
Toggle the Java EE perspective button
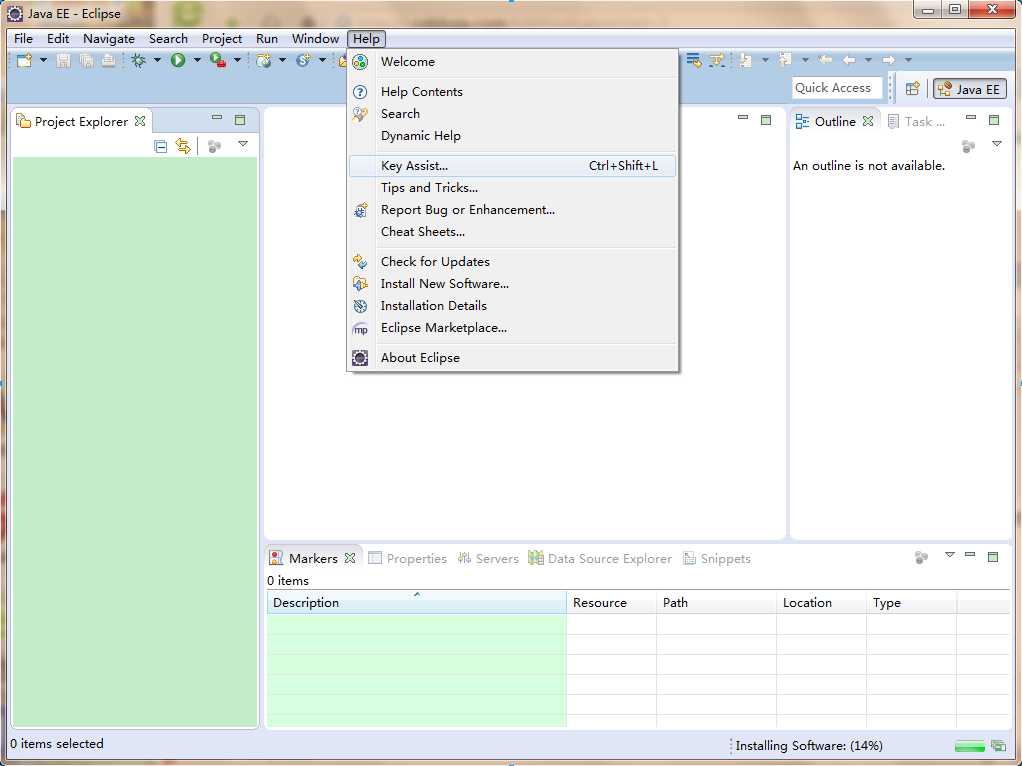tap(969, 89)
